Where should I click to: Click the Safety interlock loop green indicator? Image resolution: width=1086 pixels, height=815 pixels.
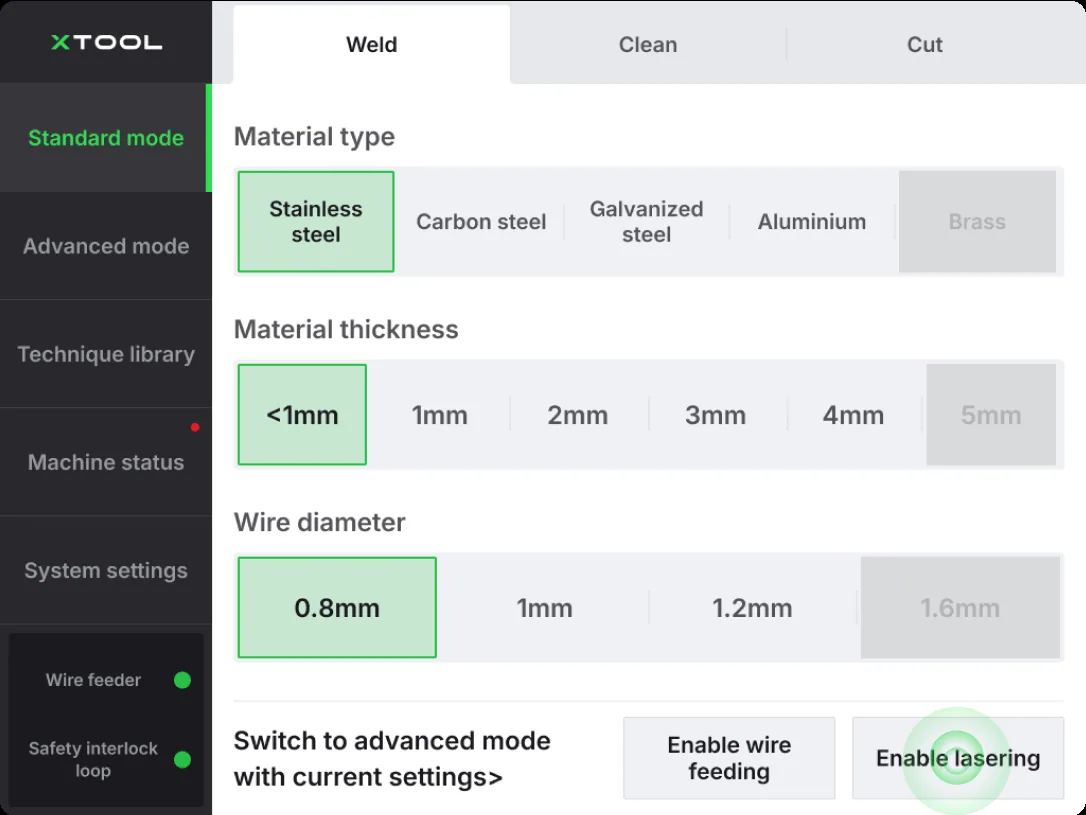coord(182,760)
